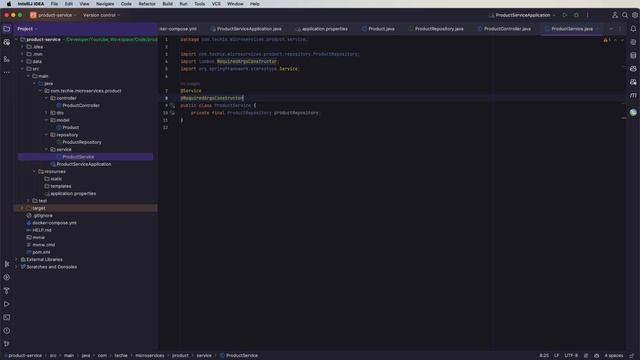
Task: Expand Scratches and Consoles node
Action: [16, 267]
